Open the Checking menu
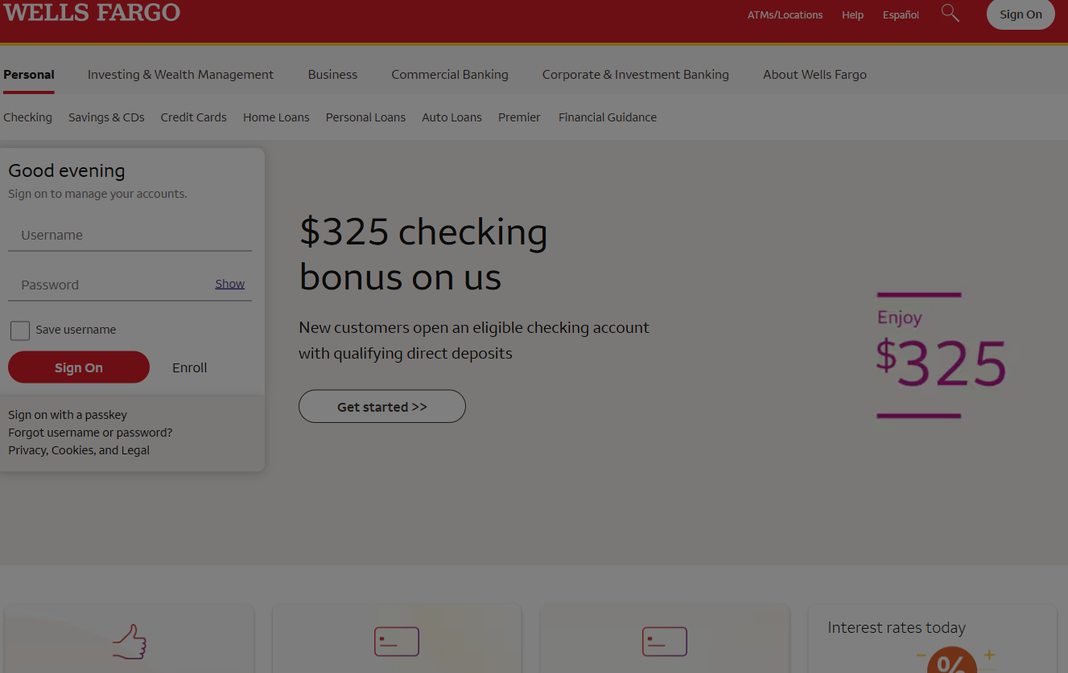Image resolution: width=1068 pixels, height=673 pixels. pos(27,117)
